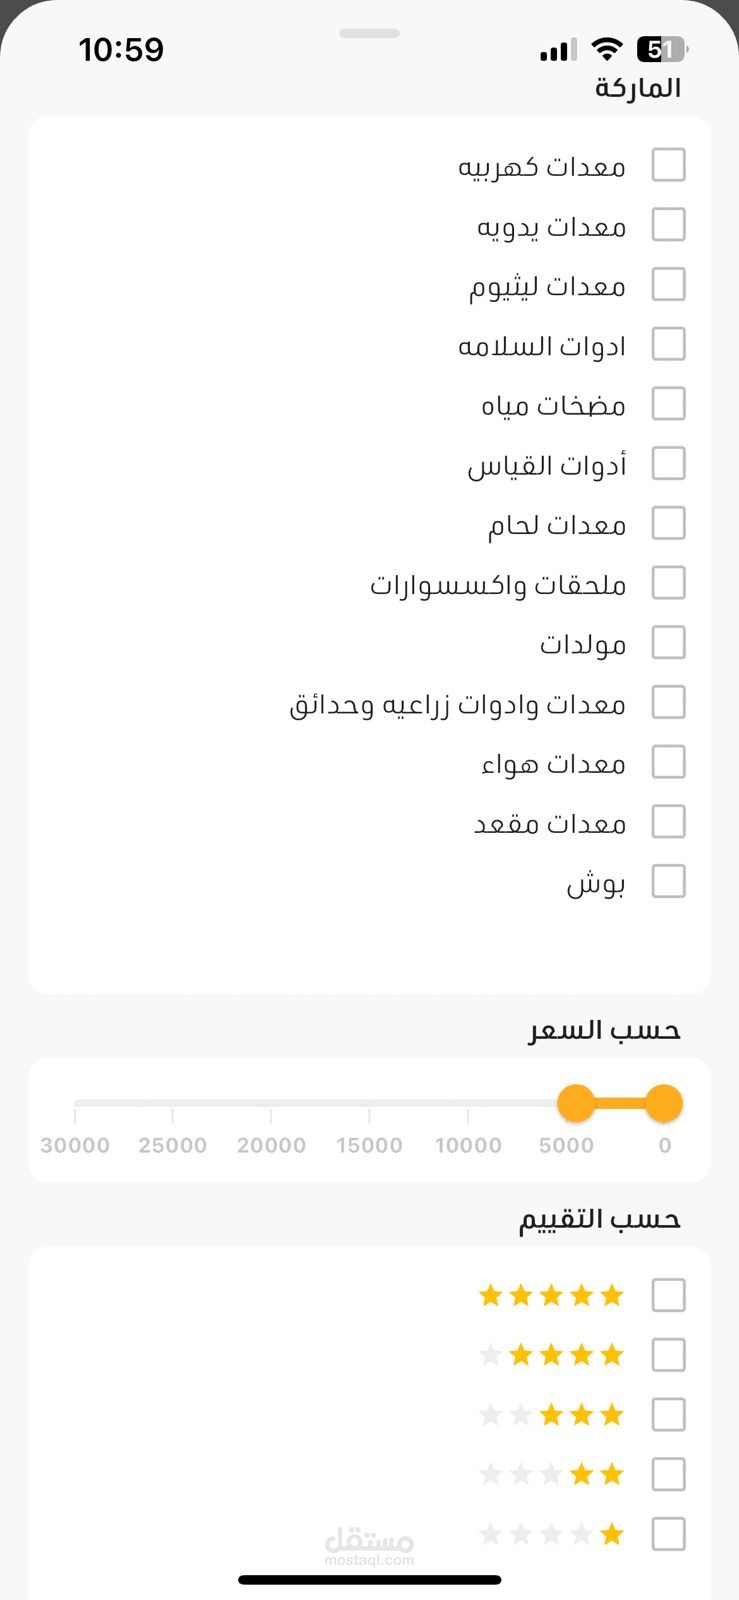
Task: Tap the sheet drag handle at top
Action: 369,33
